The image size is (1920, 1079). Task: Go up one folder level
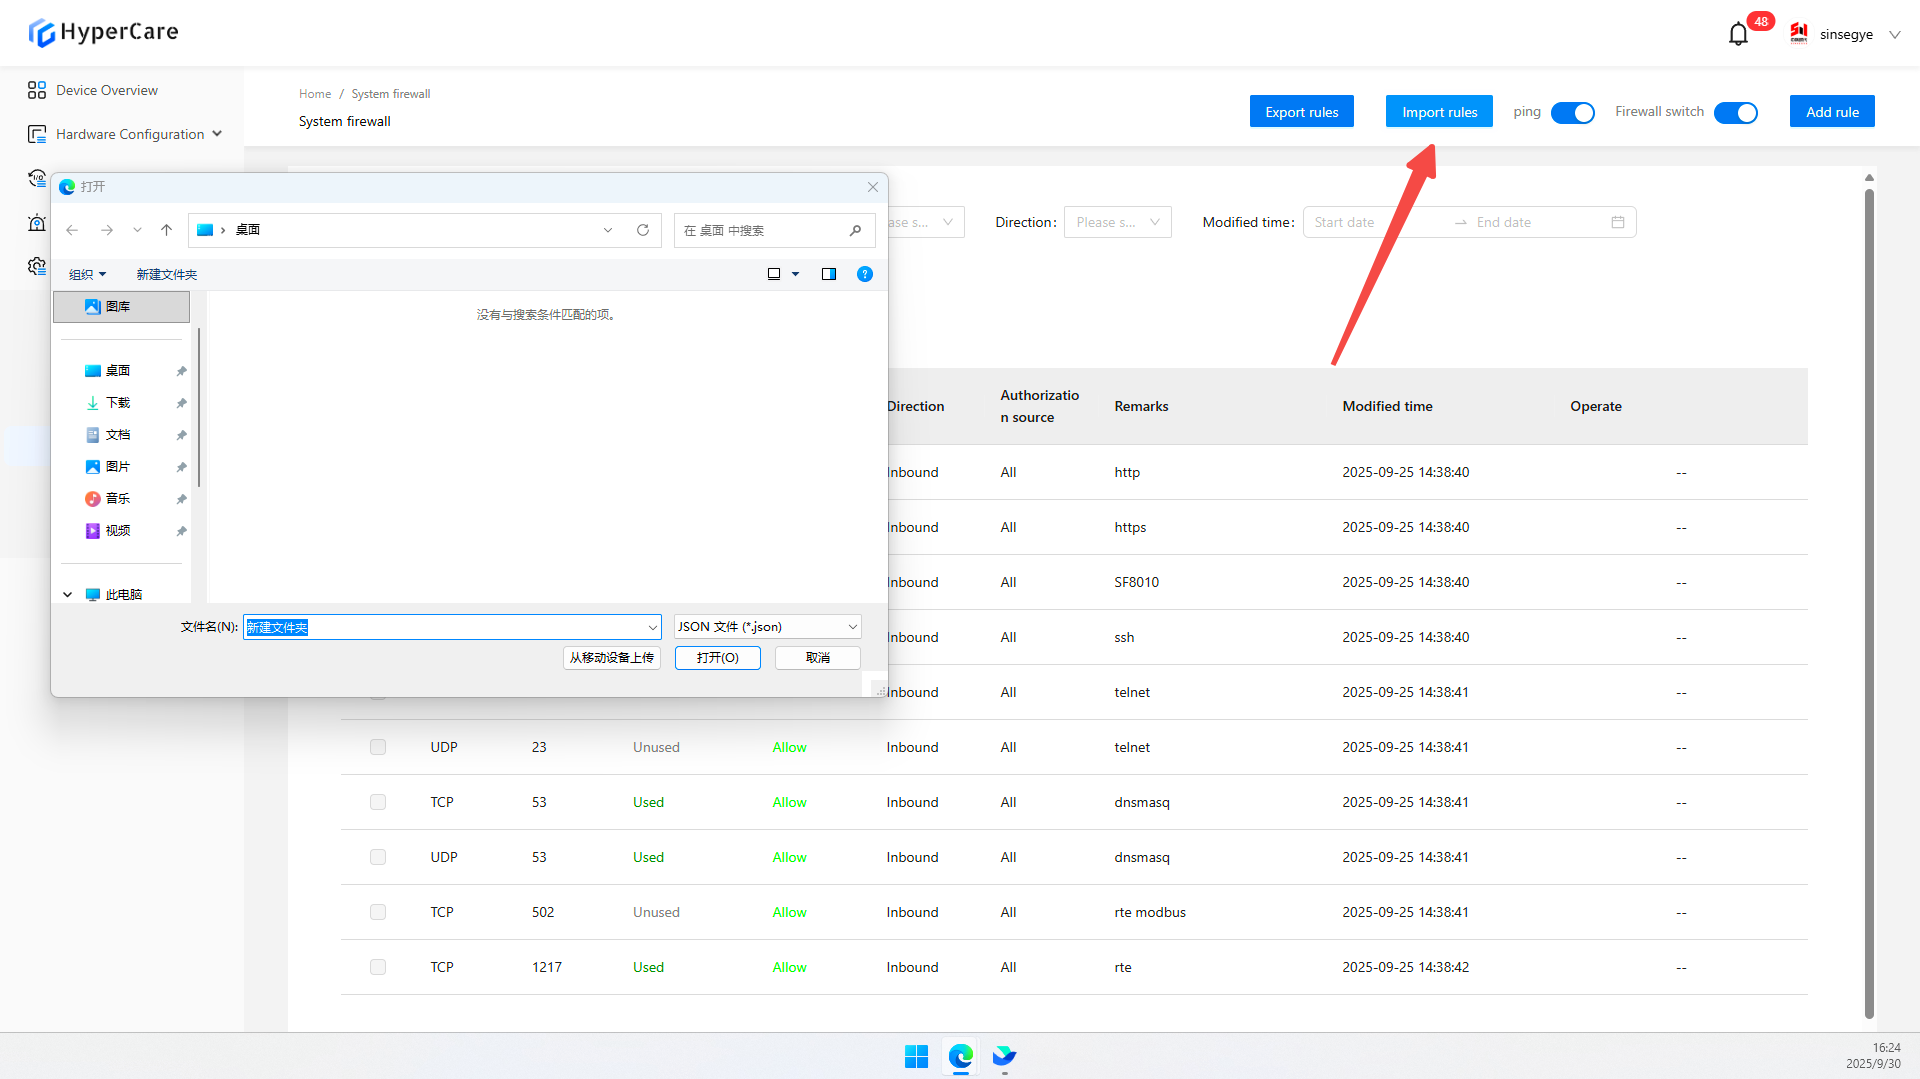[166, 230]
